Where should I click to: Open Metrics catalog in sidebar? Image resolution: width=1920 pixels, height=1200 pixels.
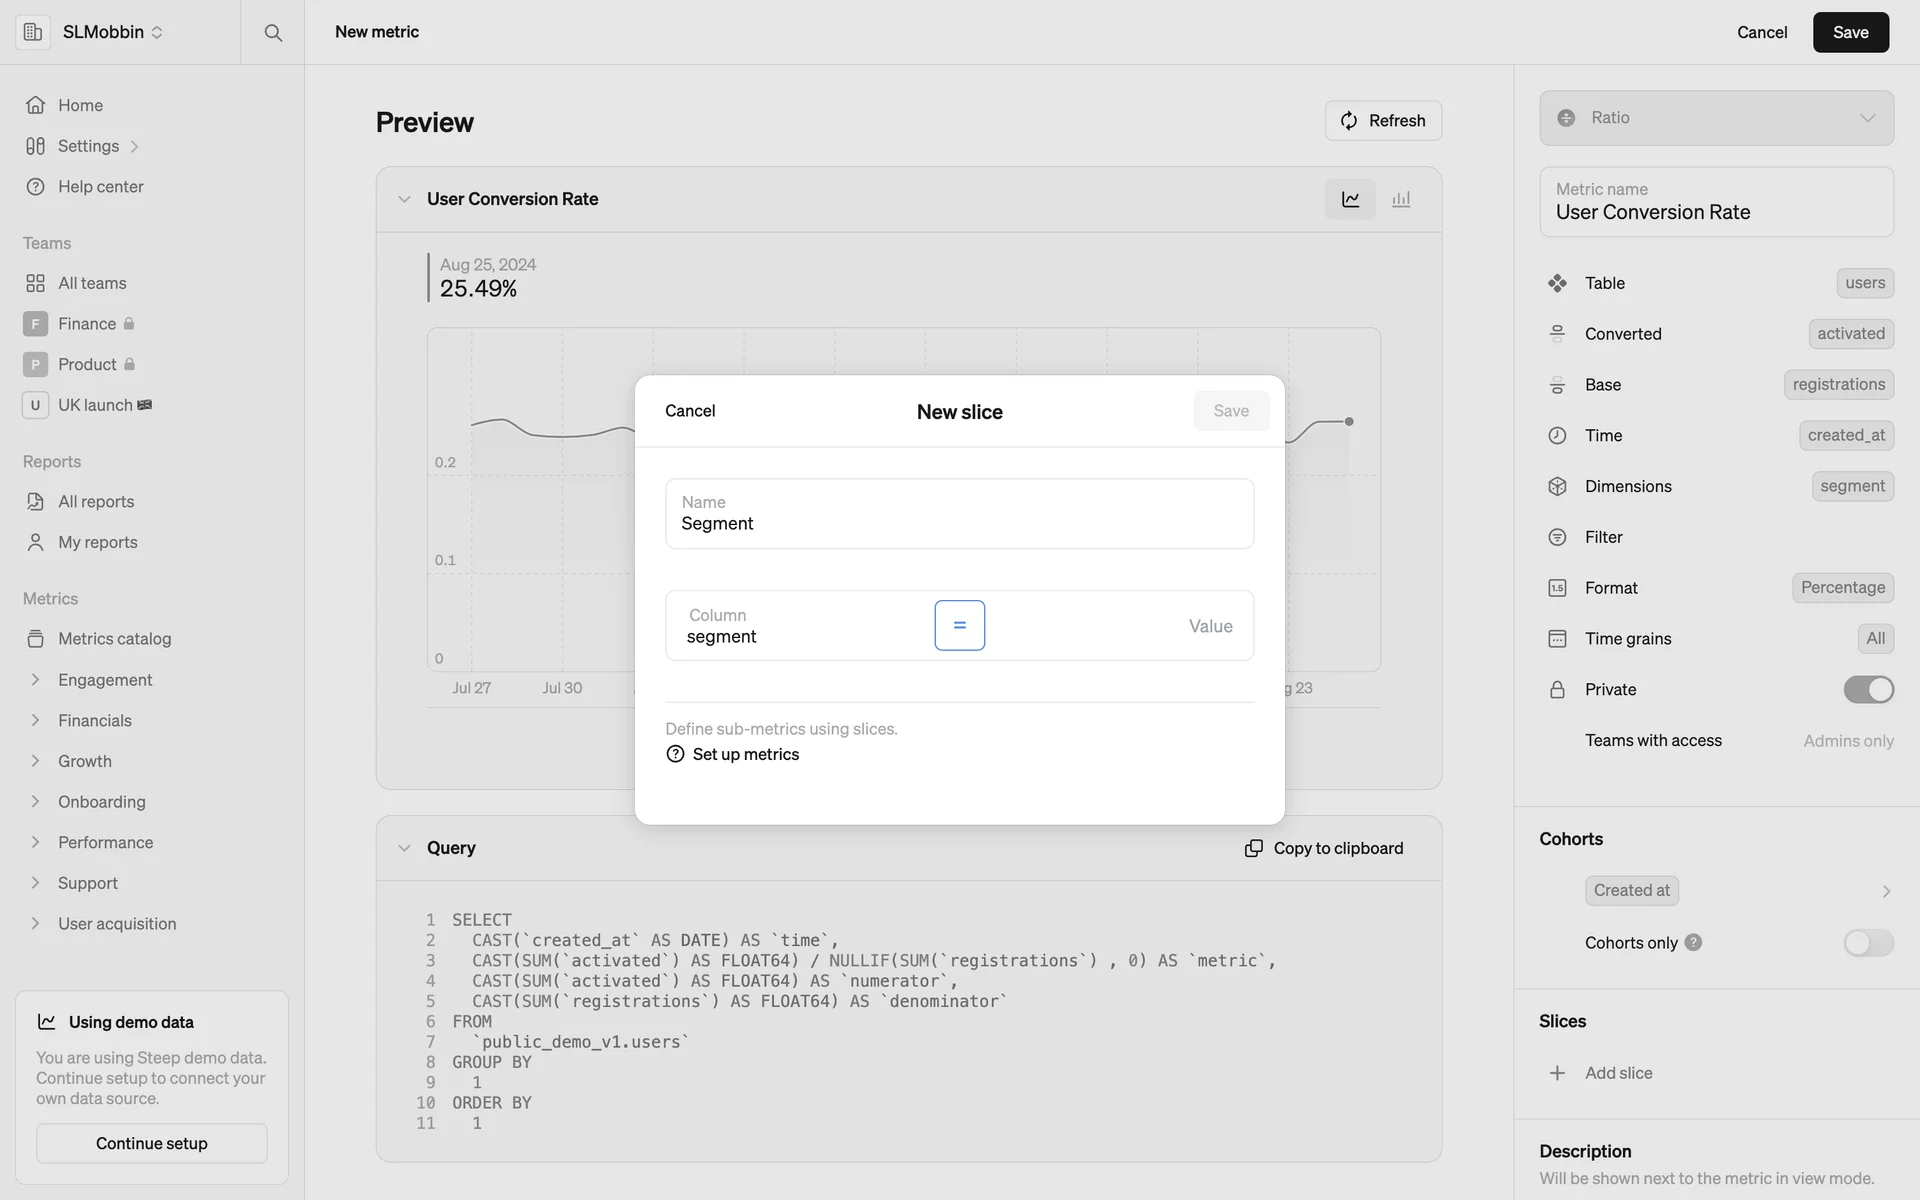click(114, 638)
